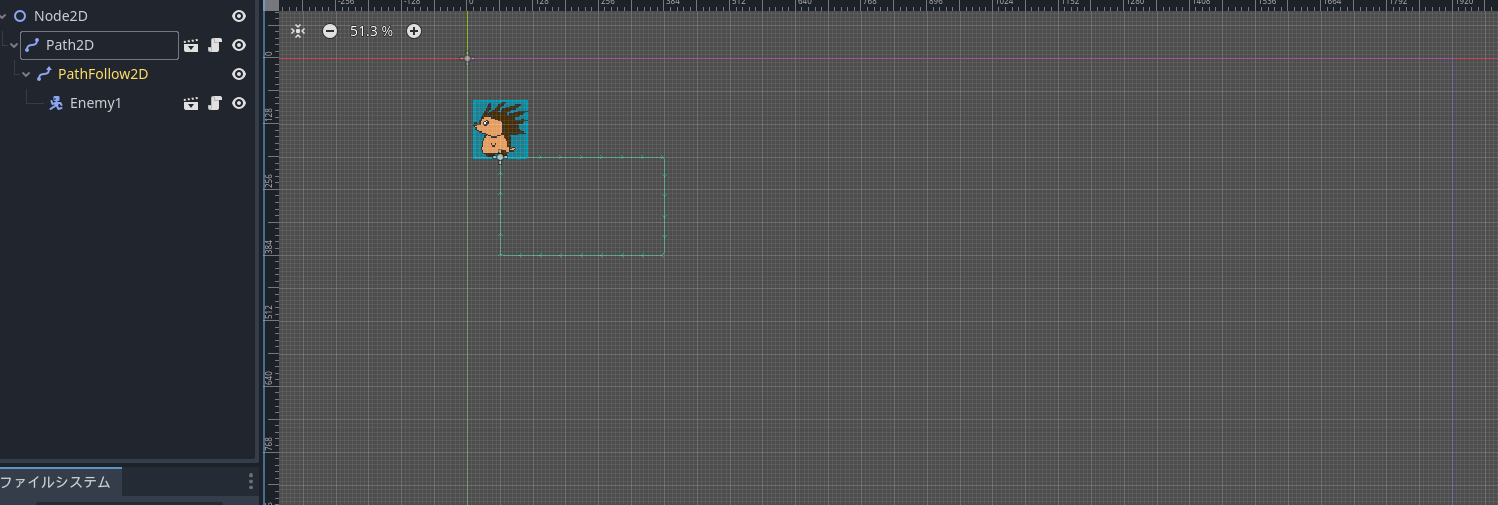Open Path2D's scene instance in editor

191,45
